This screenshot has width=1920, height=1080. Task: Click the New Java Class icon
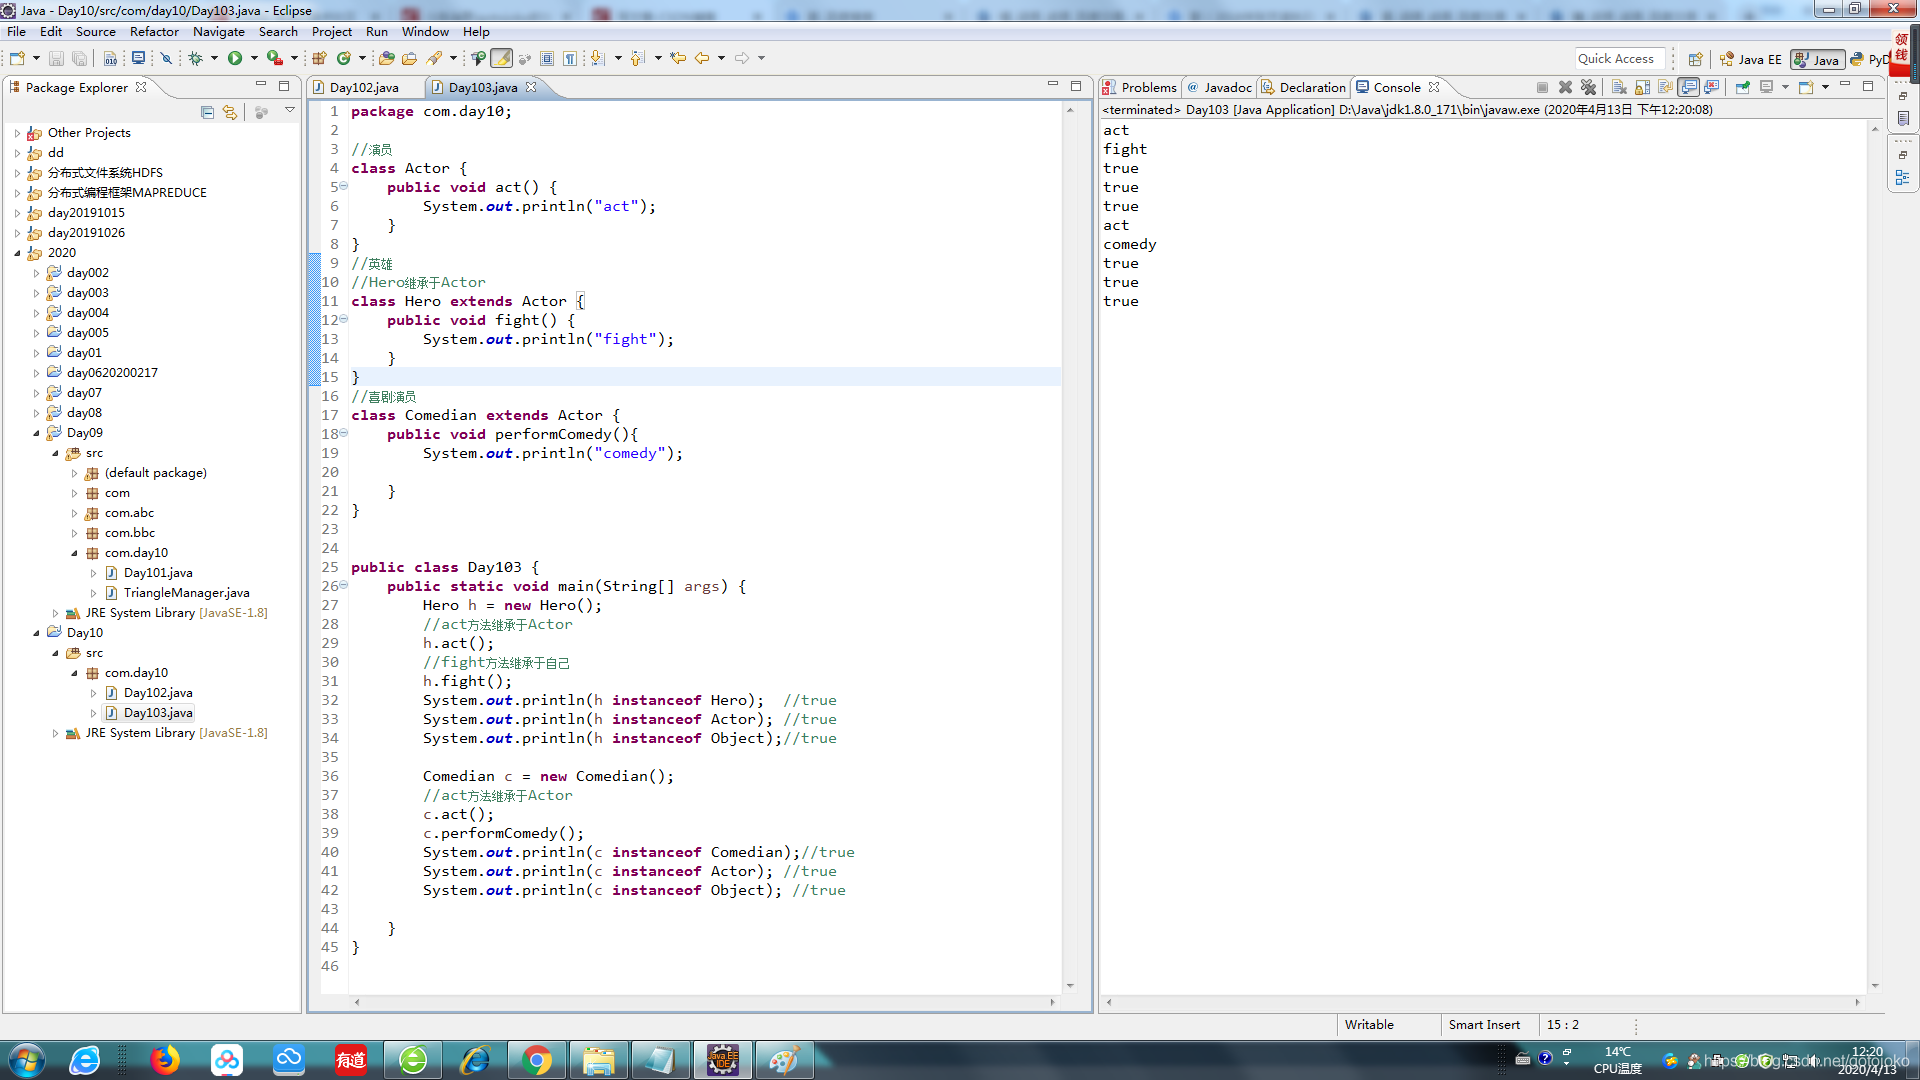pyautogui.click(x=344, y=58)
